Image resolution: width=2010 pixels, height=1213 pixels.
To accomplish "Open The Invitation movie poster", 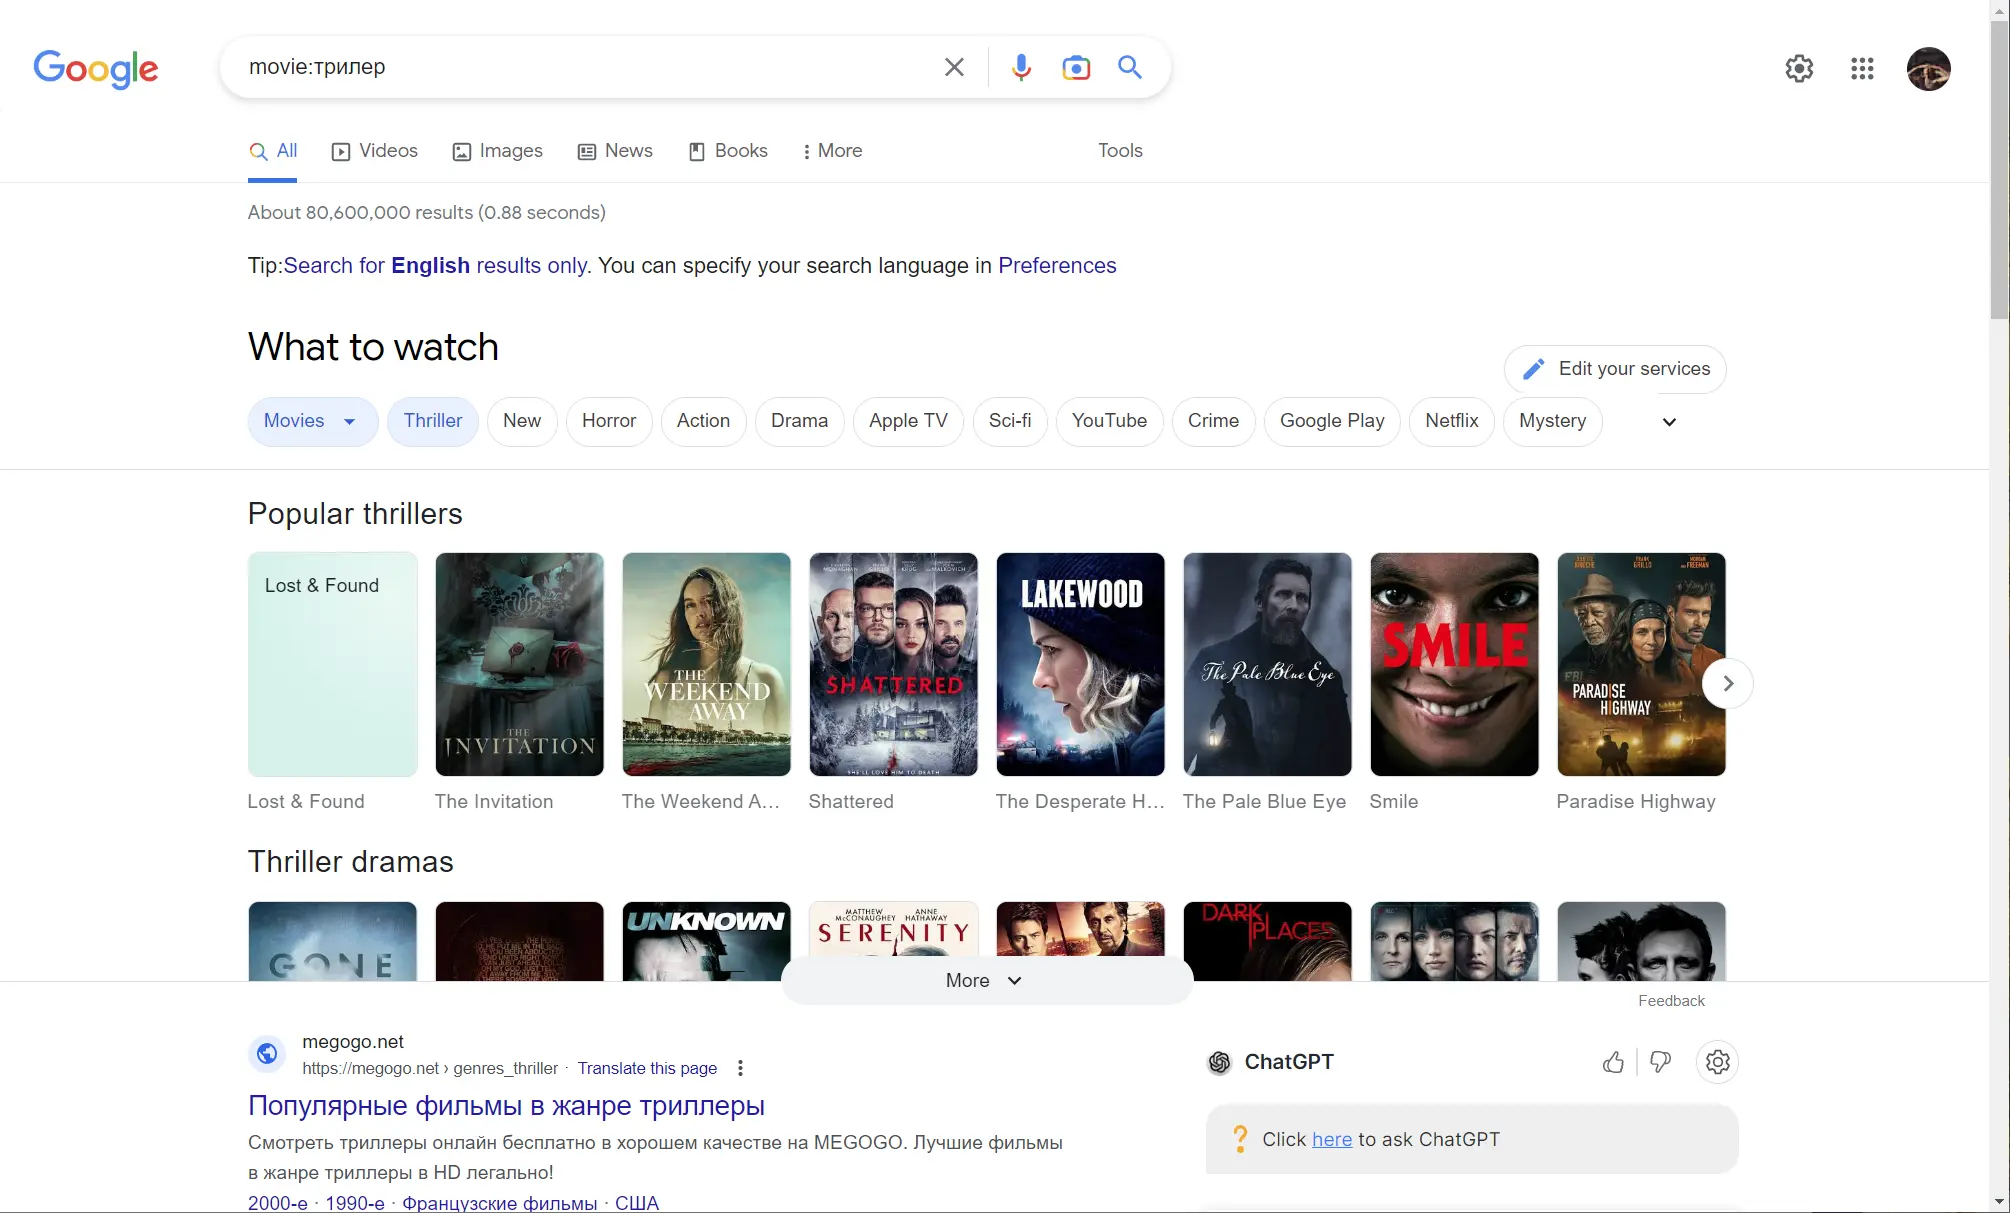I will [519, 664].
